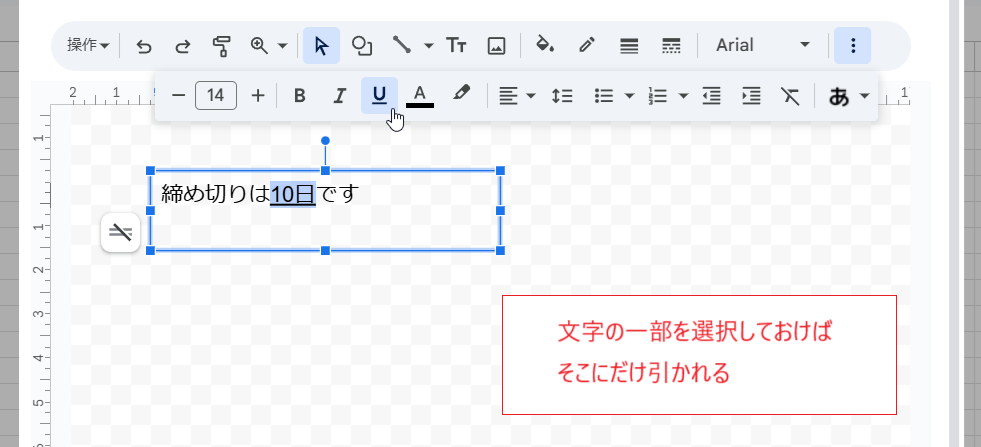Open border dash style options
The width and height of the screenshot is (981, 447).
[x=671, y=45]
